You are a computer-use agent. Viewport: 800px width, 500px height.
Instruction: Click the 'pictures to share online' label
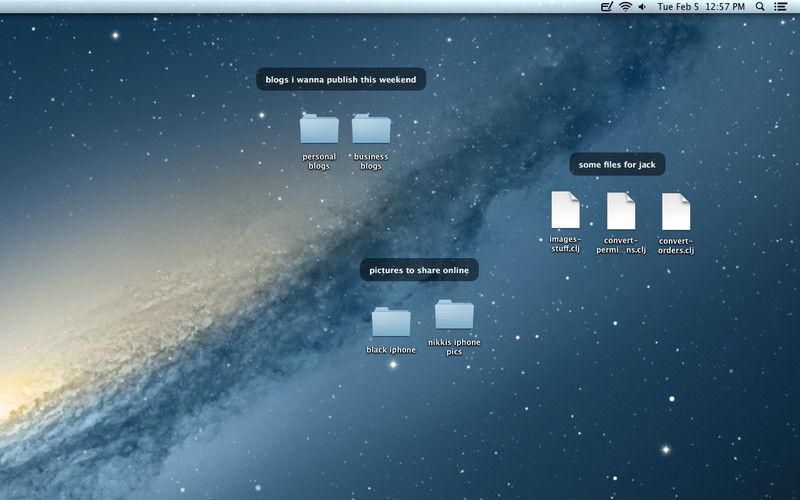click(x=419, y=270)
